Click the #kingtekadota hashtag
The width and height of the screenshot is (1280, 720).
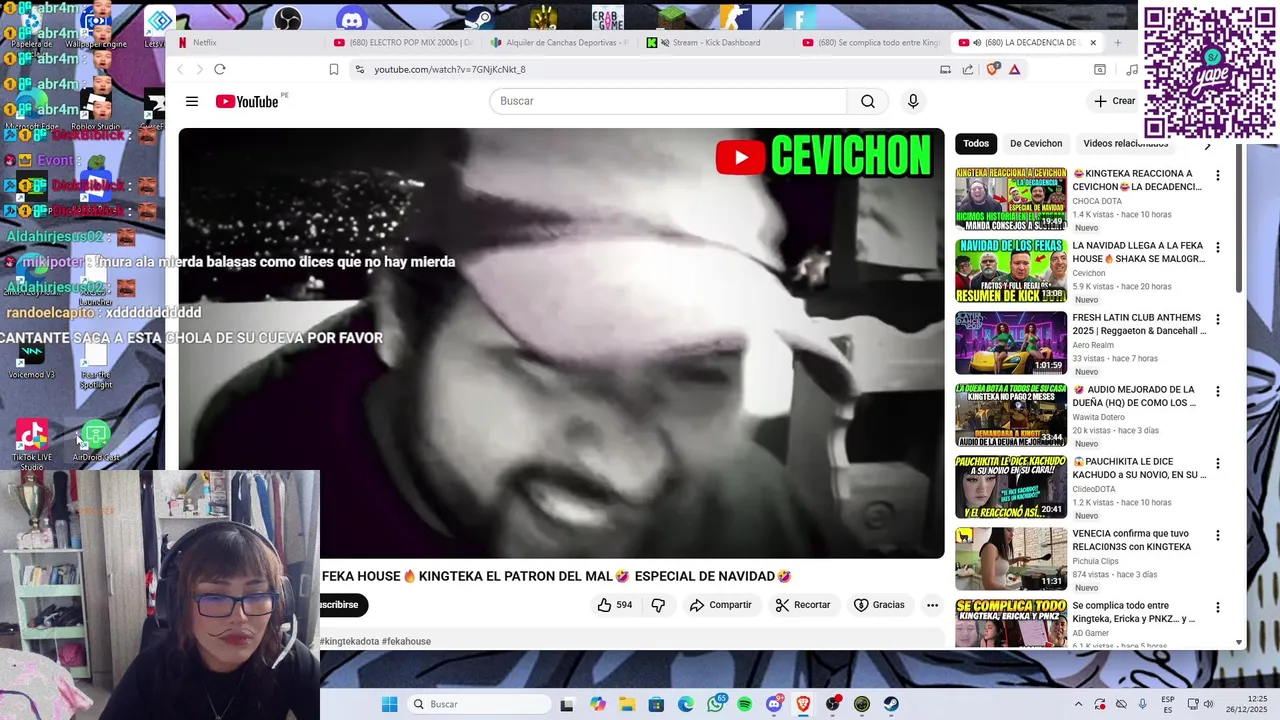coord(348,641)
